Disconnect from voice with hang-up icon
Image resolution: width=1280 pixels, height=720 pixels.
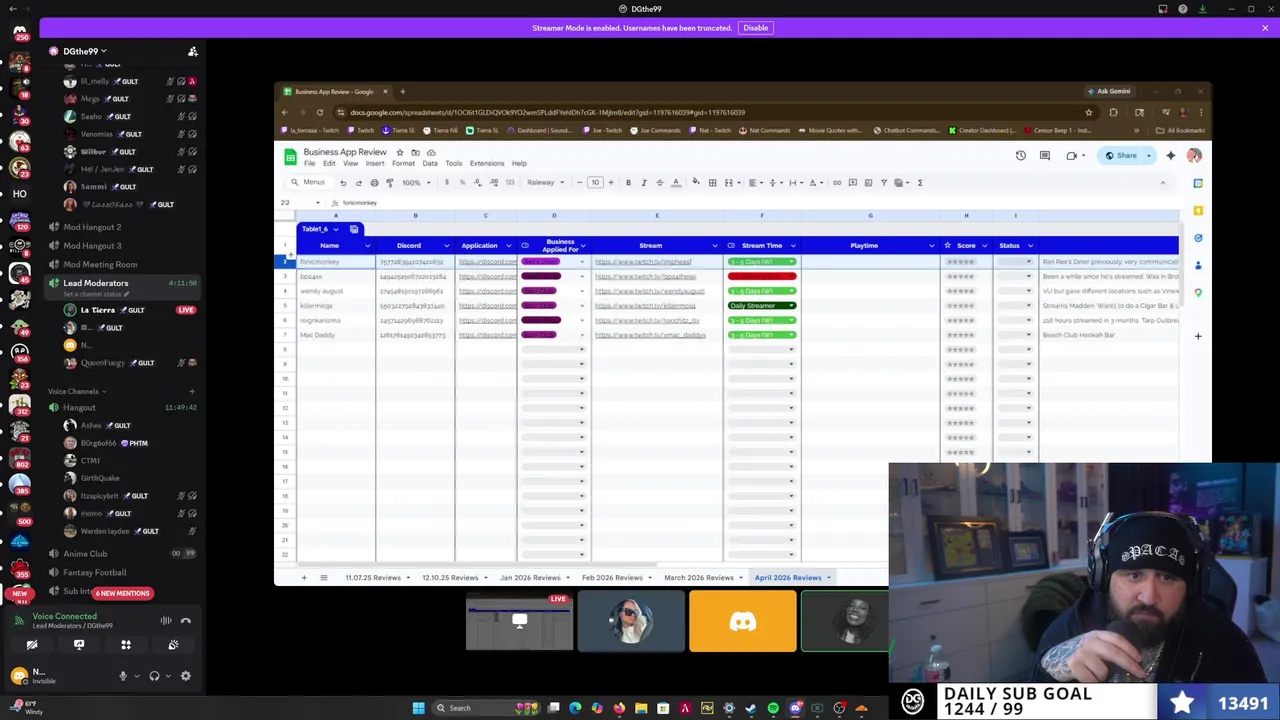click(x=186, y=621)
